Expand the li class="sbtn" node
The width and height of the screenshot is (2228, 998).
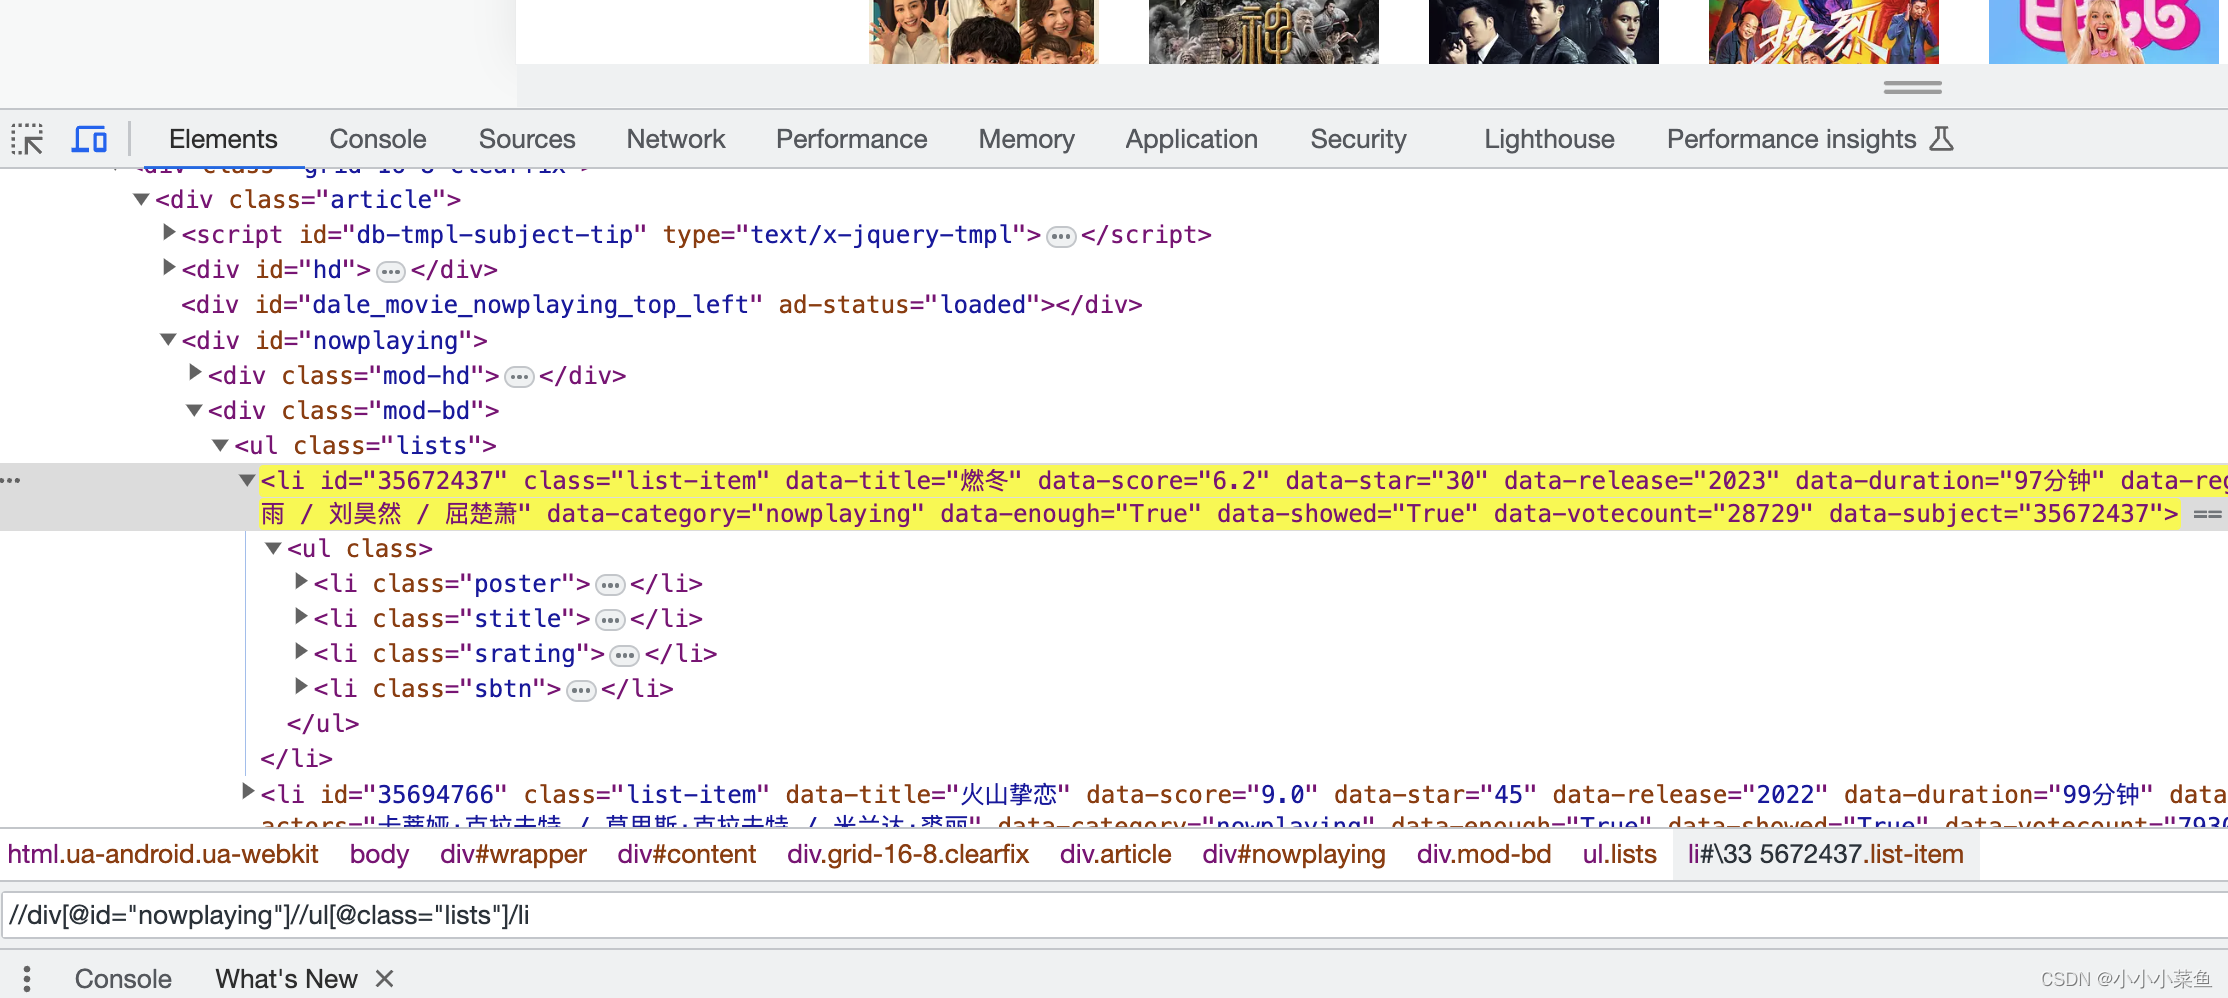pos(300,686)
